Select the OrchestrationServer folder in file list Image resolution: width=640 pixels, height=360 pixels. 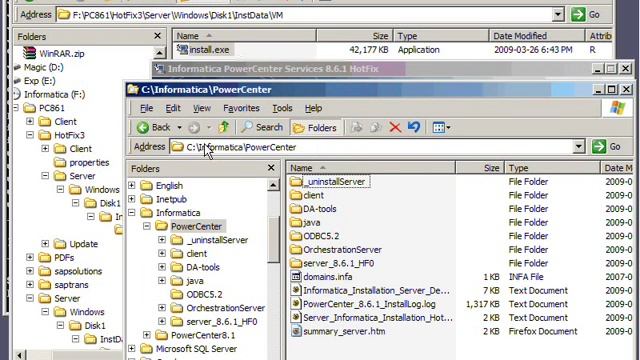336,249
